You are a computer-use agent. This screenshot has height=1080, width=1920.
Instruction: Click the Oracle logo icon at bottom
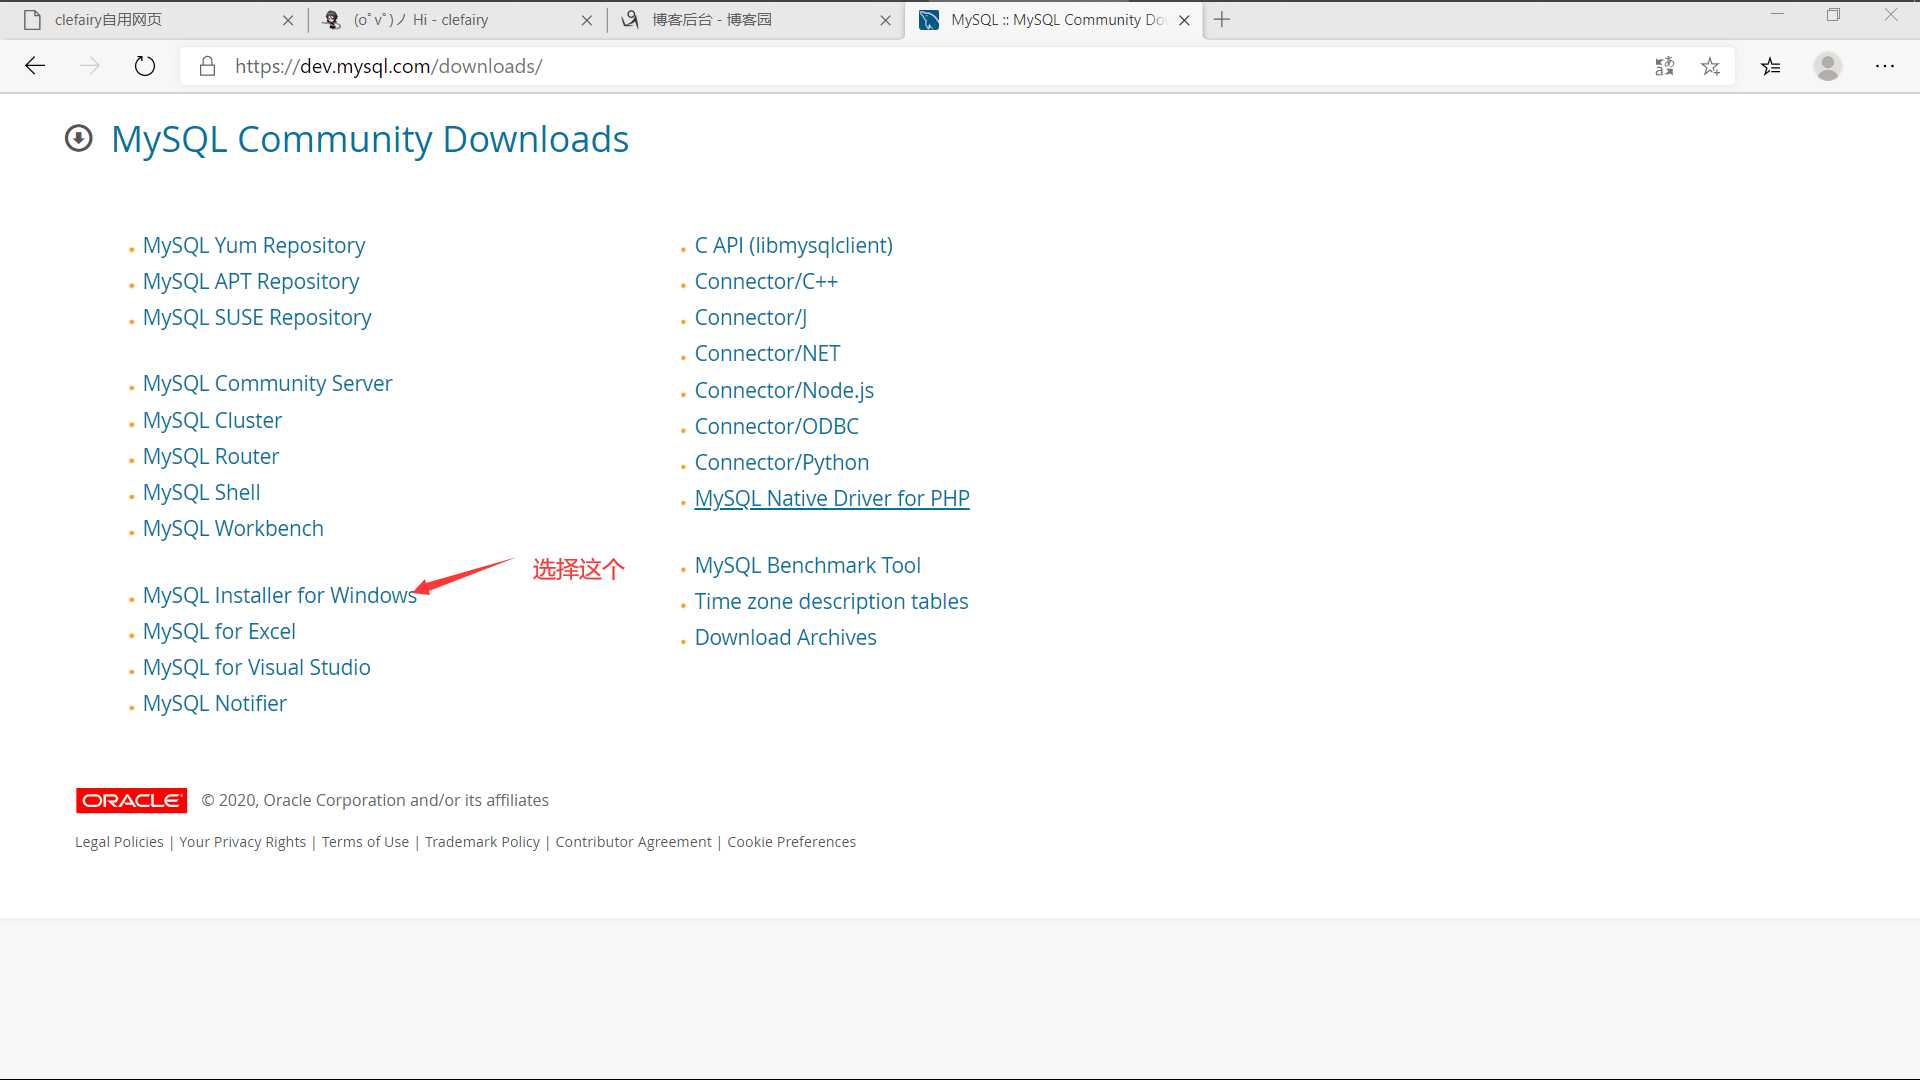pos(131,800)
